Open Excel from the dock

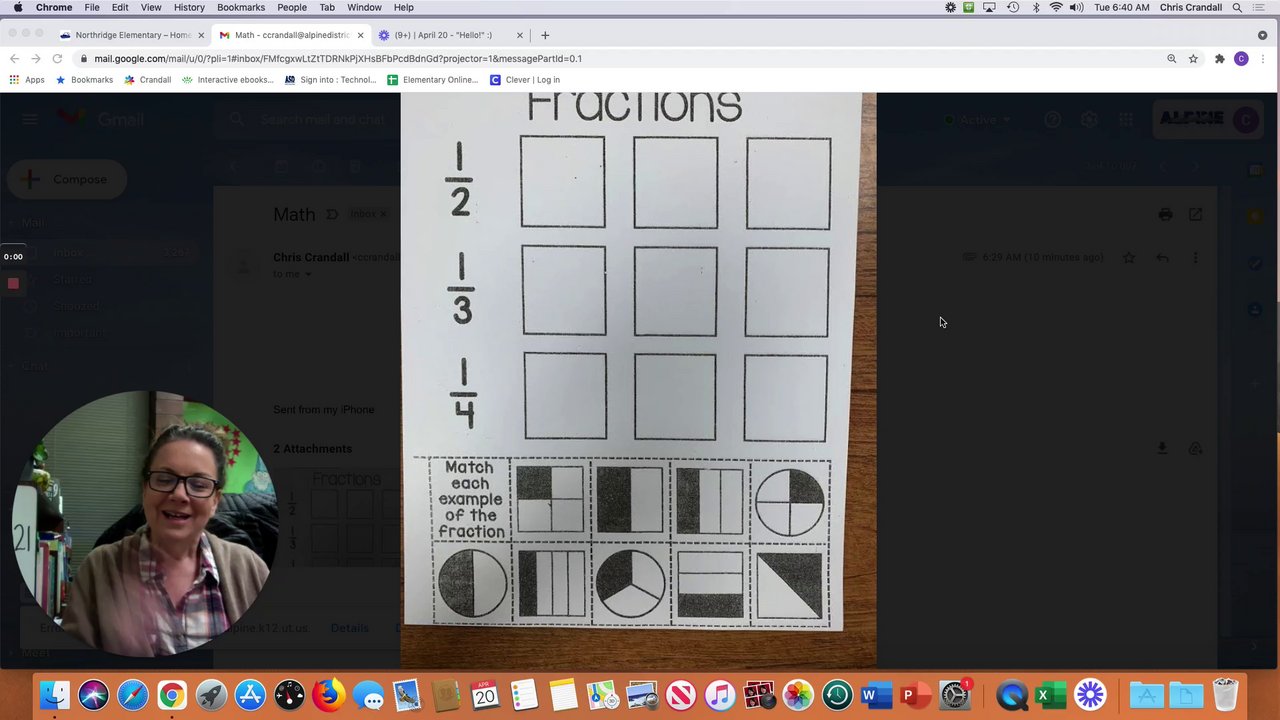(x=1050, y=695)
